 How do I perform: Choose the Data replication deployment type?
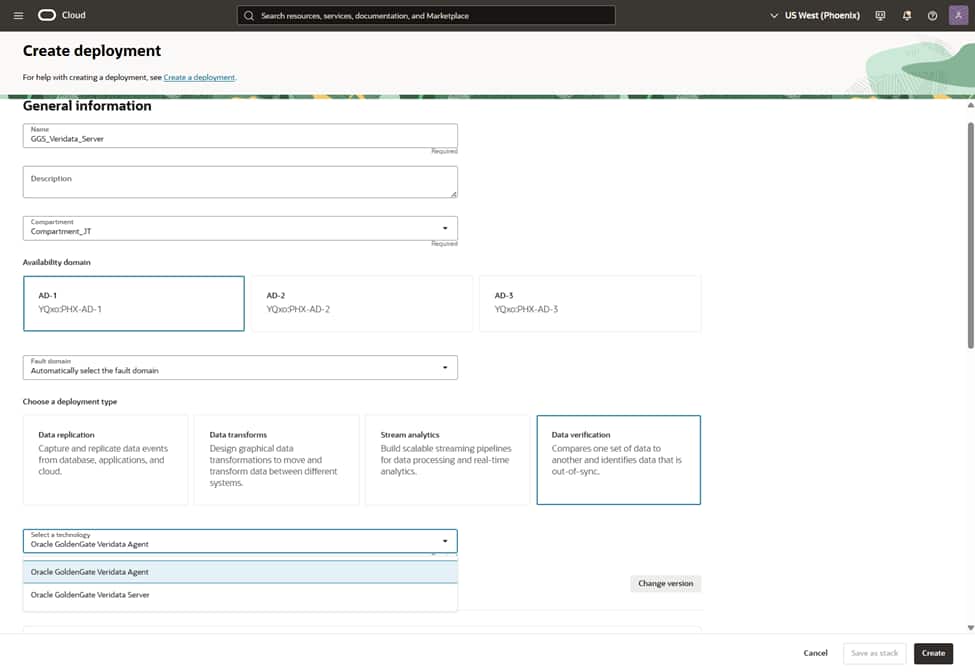[105, 460]
